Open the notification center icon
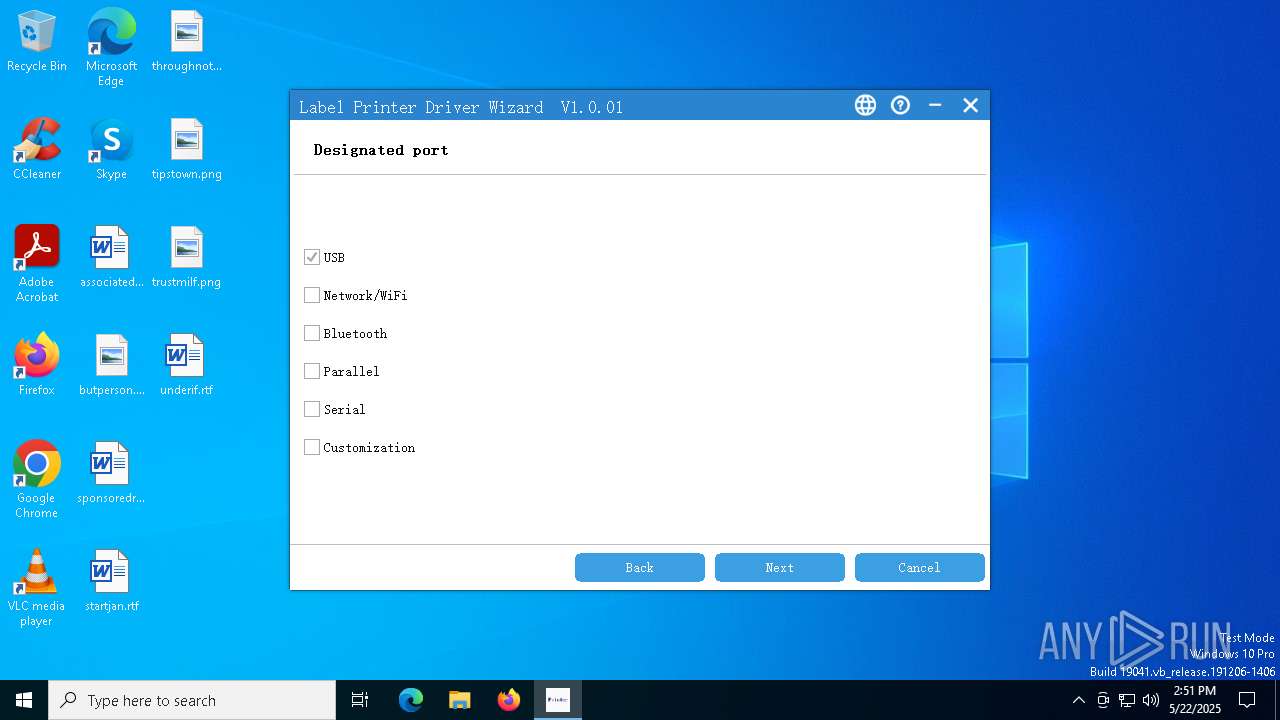The height and width of the screenshot is (720, 1280). pyautogui.click(x=1247, y=700)
